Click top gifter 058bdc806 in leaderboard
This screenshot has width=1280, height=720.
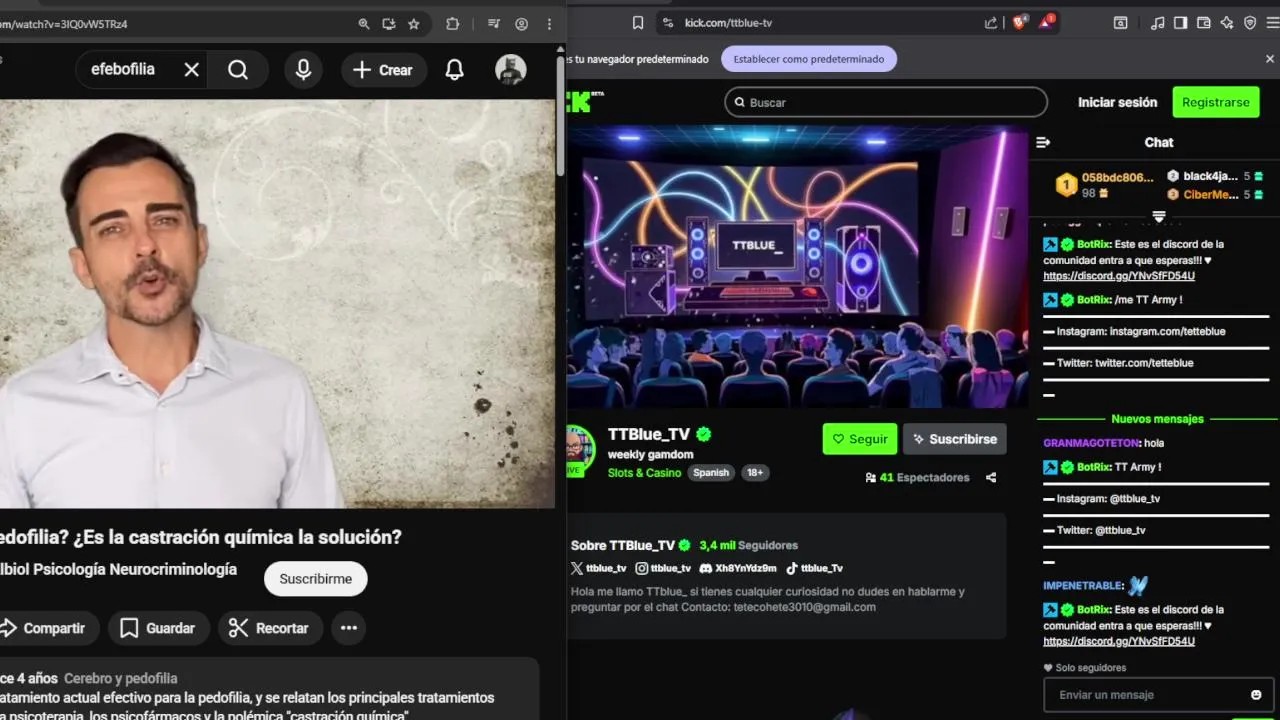(1105, 185)
